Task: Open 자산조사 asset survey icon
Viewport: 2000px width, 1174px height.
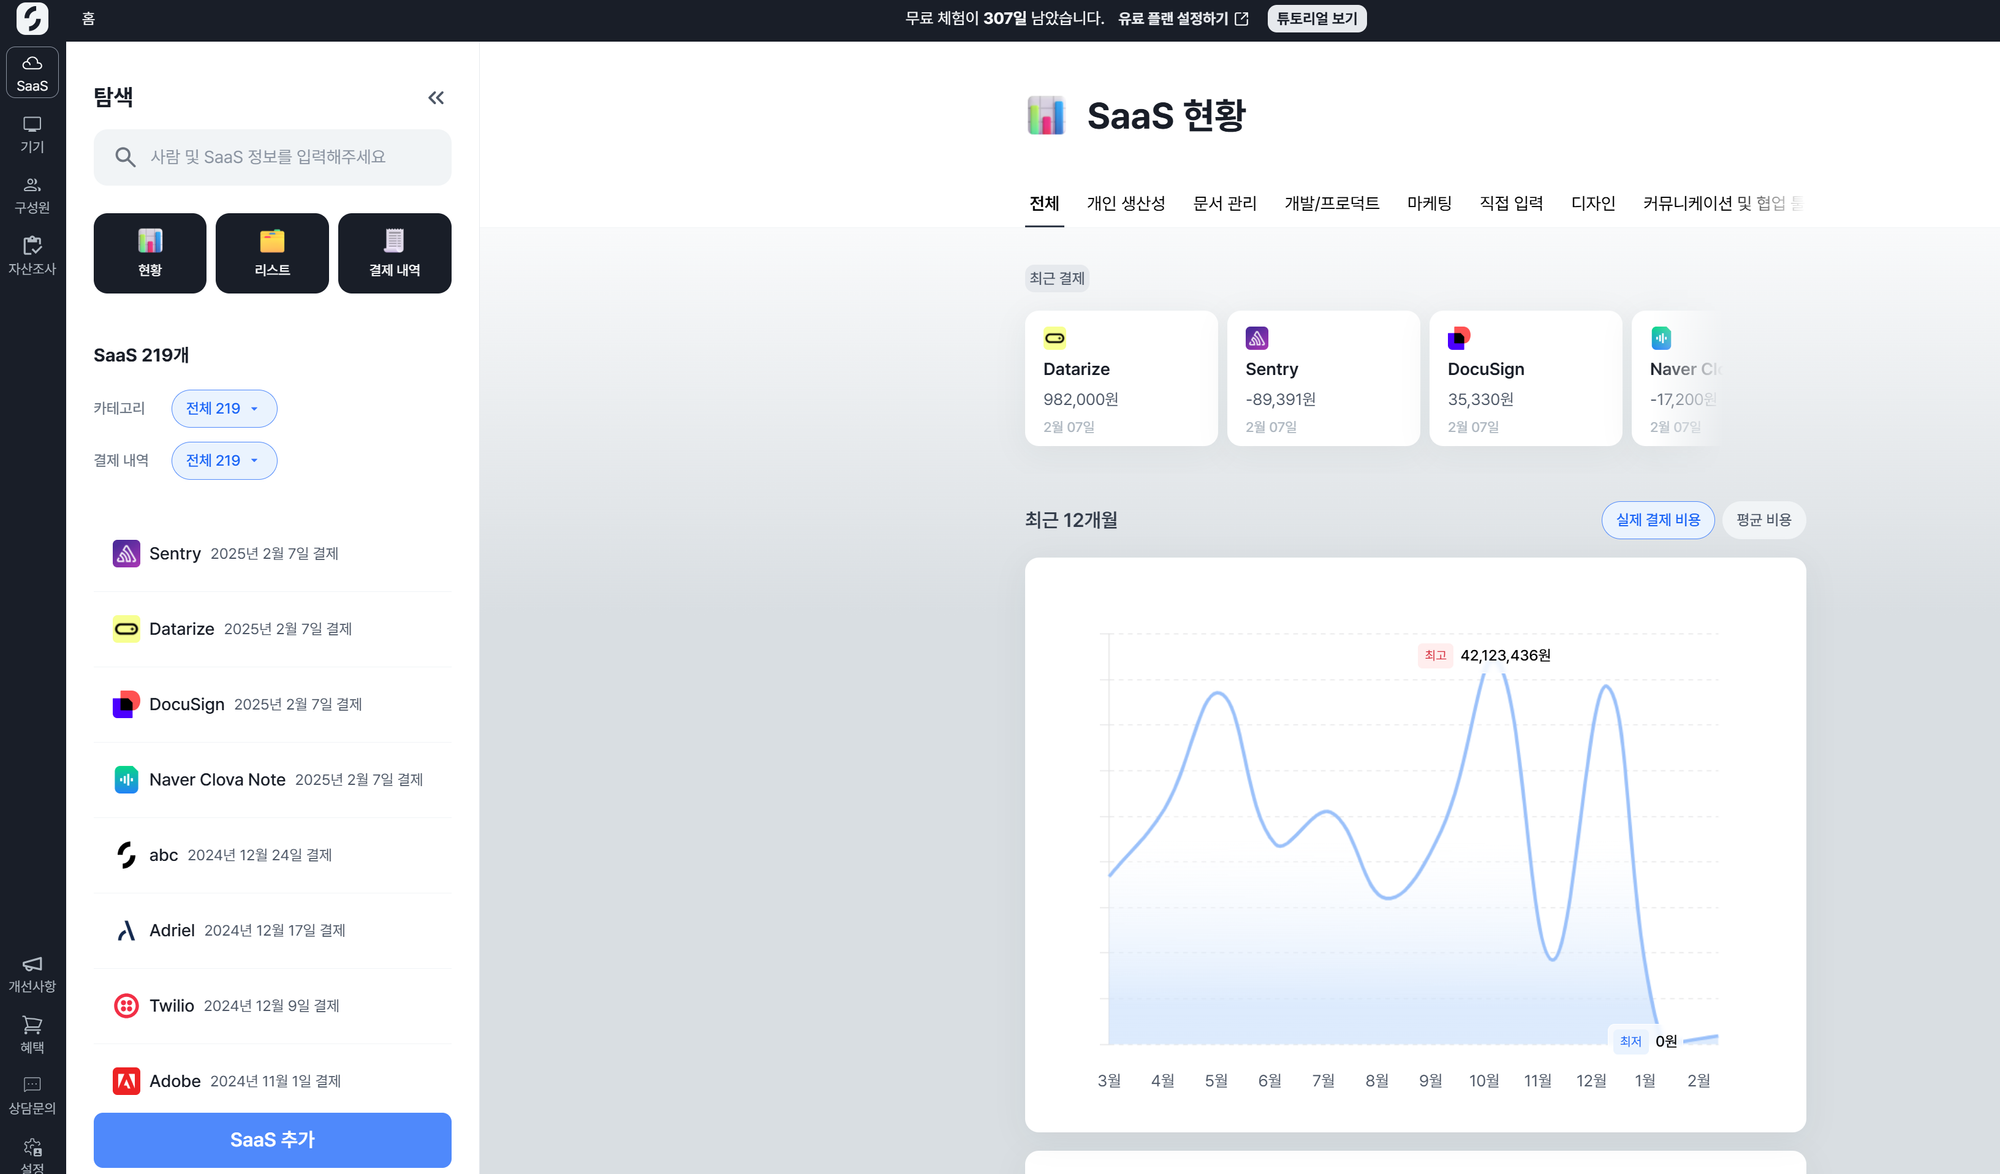Action: click(x=32, y=256)
